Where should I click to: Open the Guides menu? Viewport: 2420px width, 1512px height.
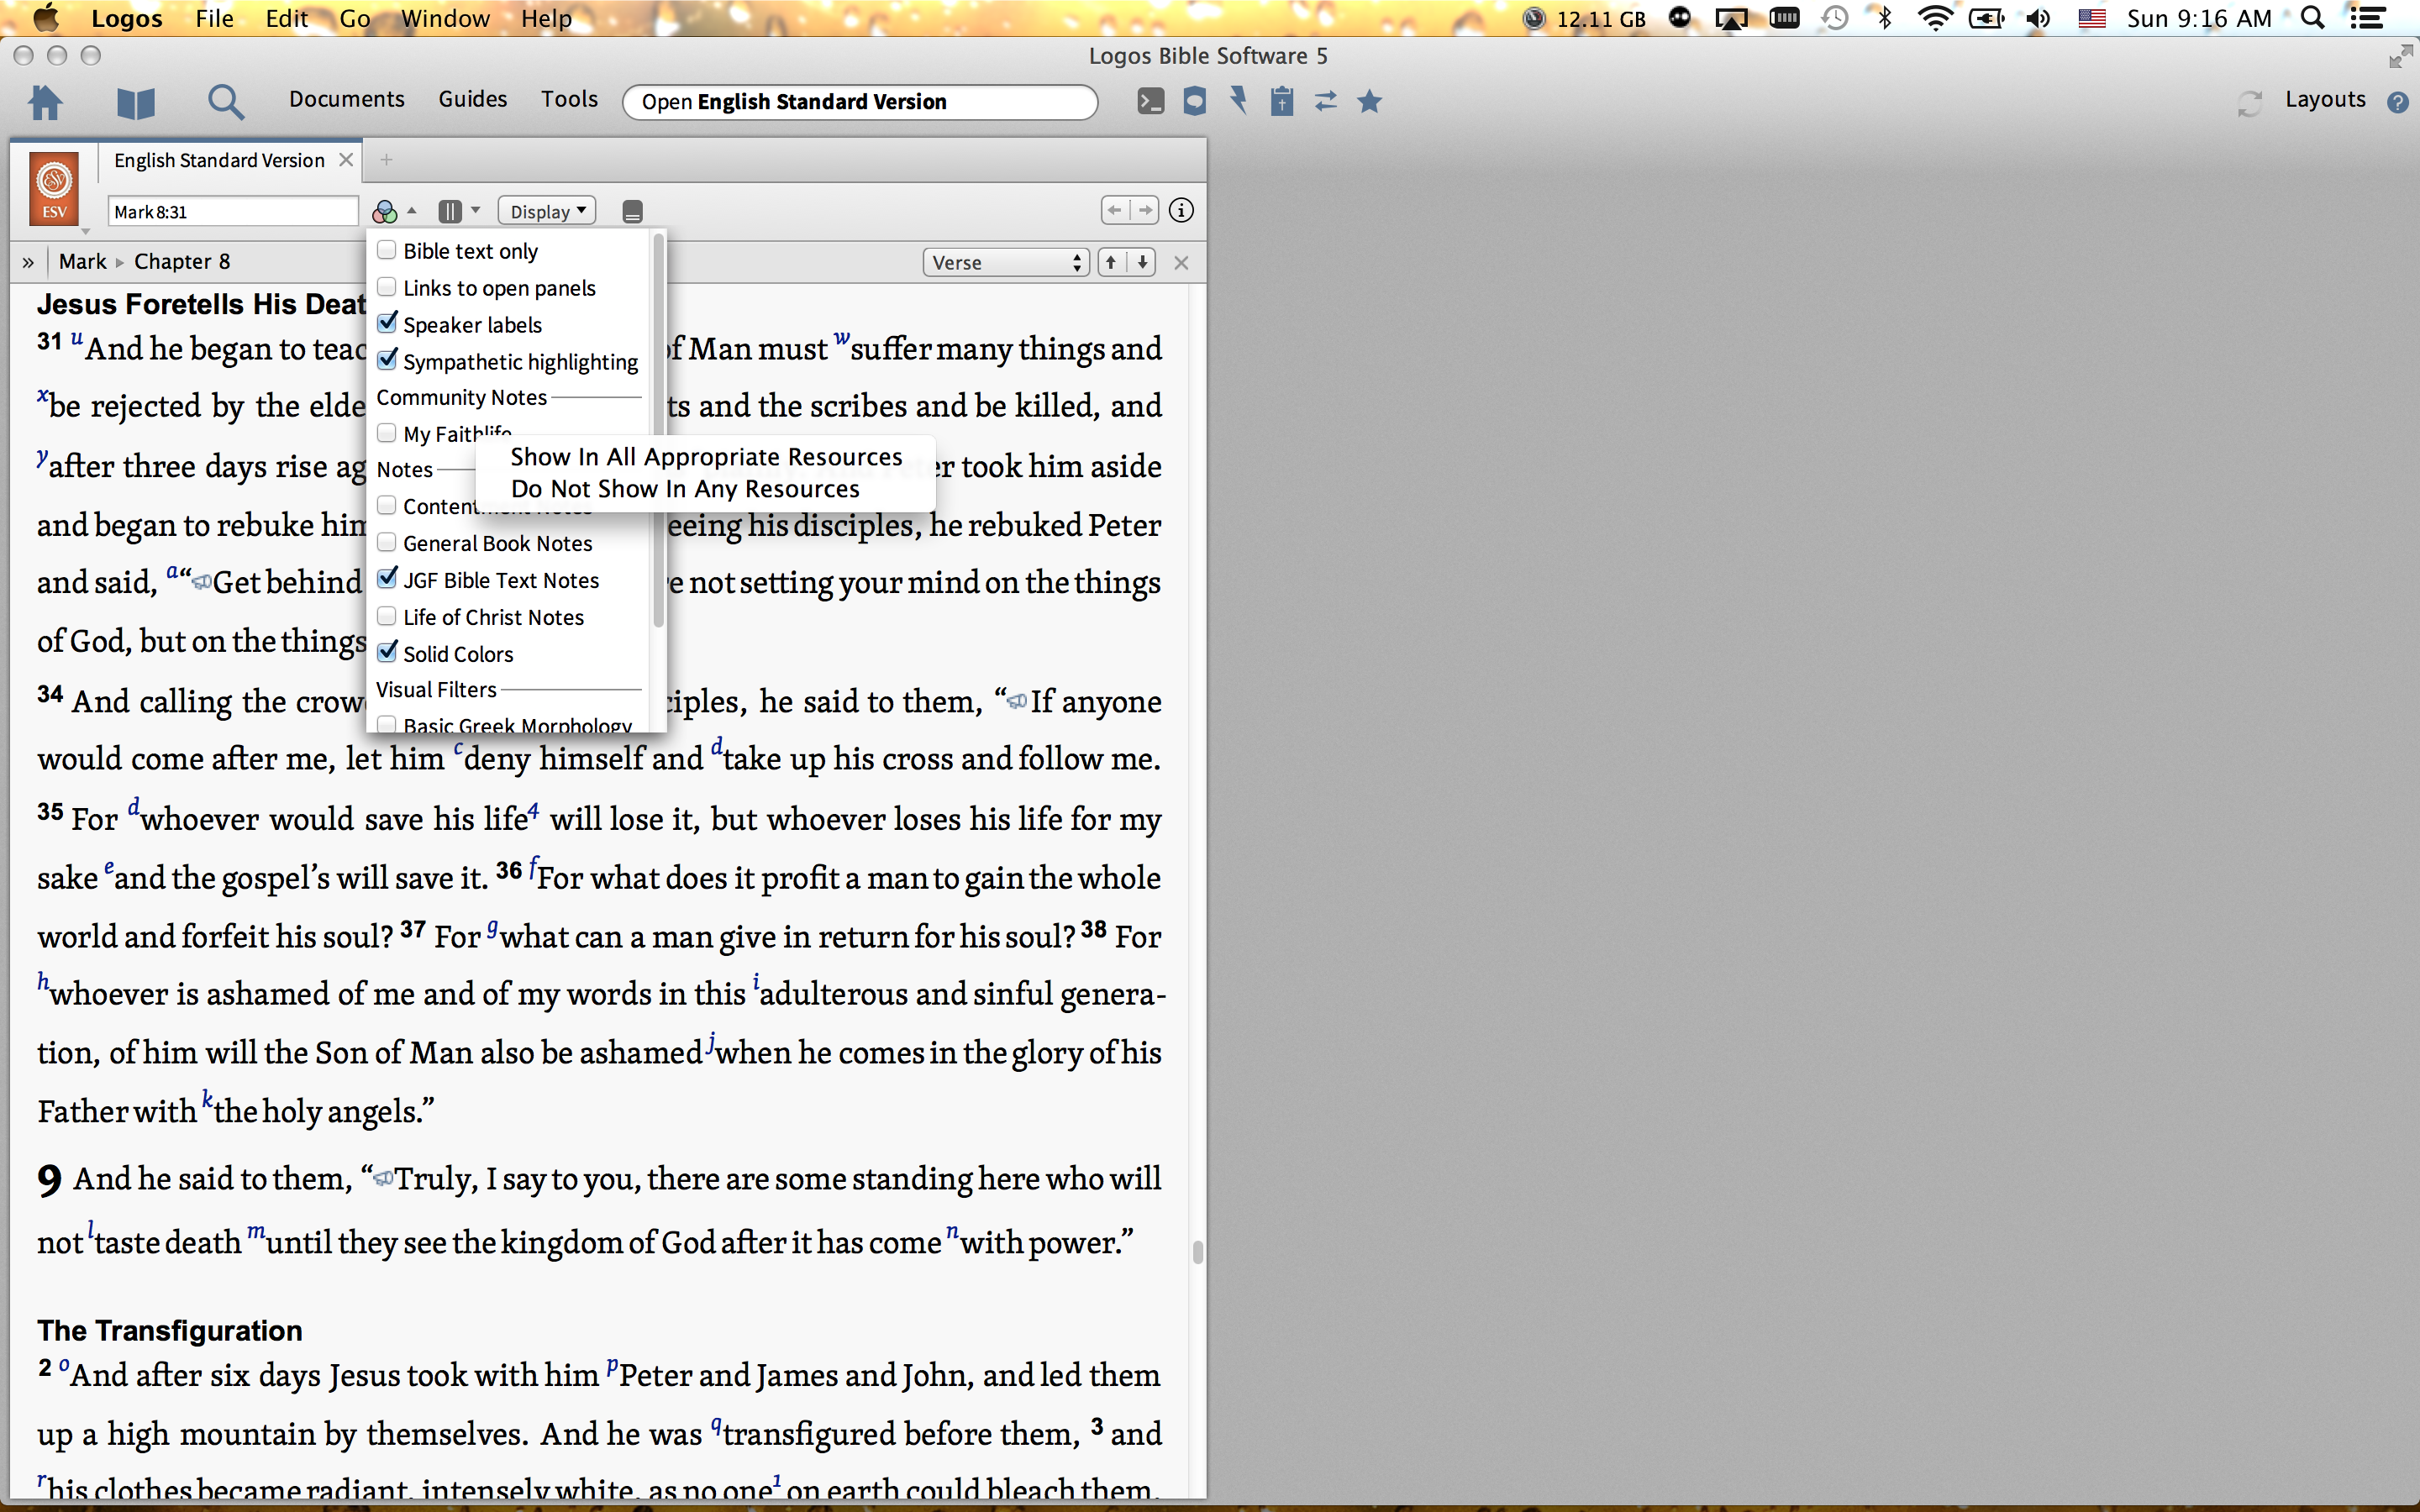coord(472,99)
